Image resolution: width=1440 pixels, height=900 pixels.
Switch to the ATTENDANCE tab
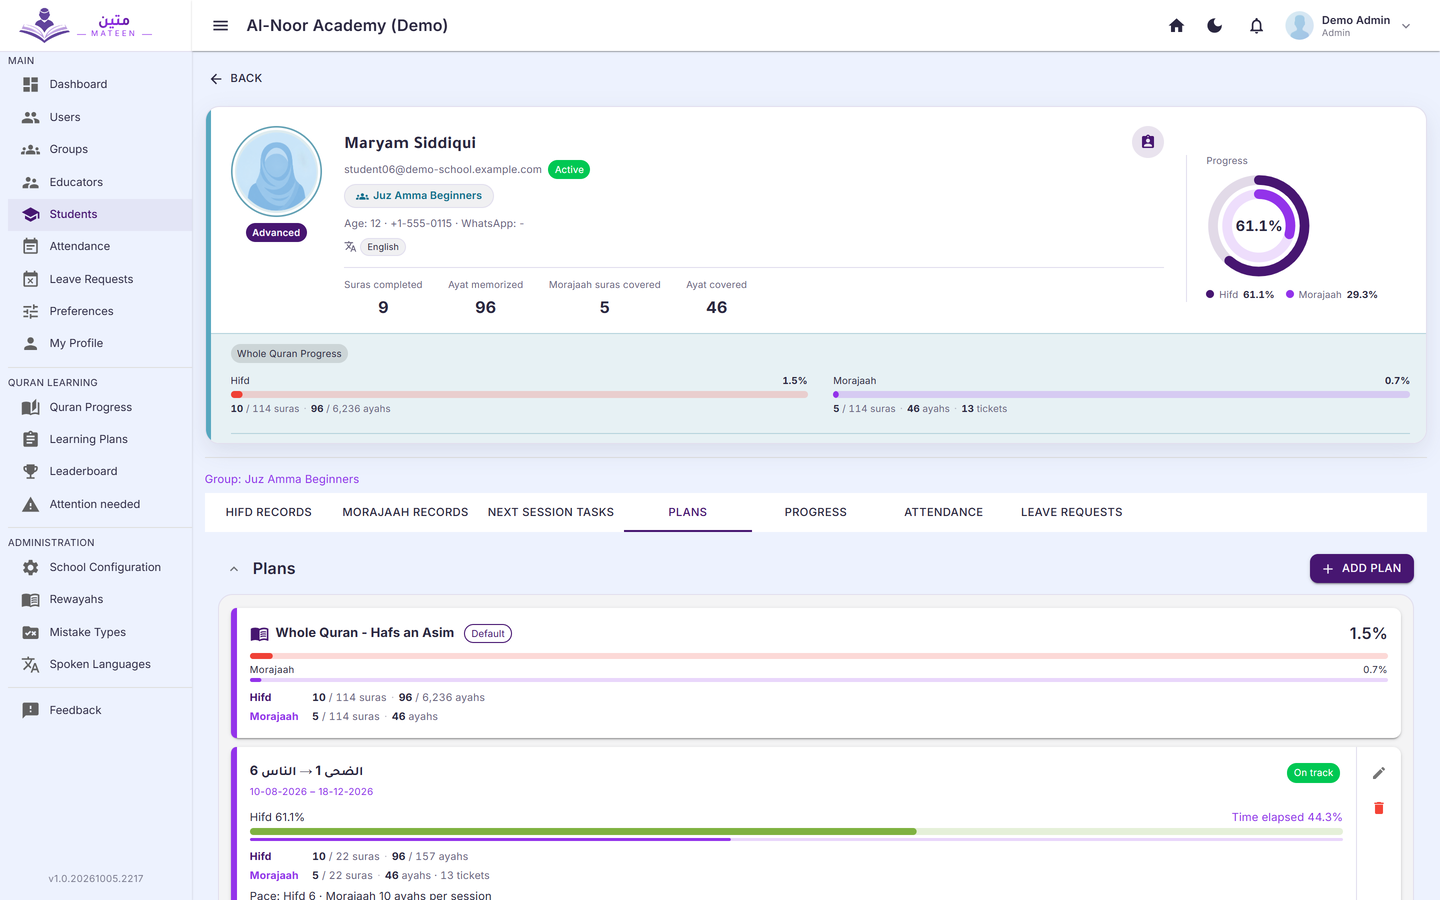point(944,512)
